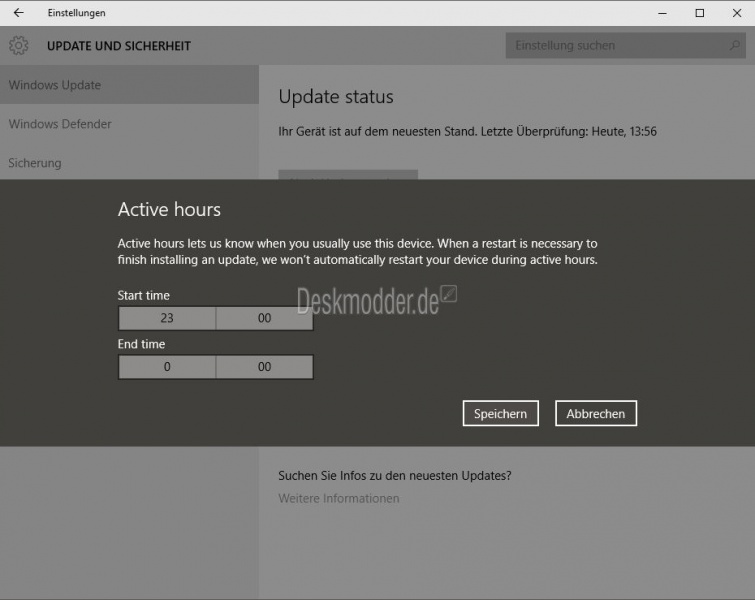
Task: Click the settings gear icon
Action: click(18, 46)
